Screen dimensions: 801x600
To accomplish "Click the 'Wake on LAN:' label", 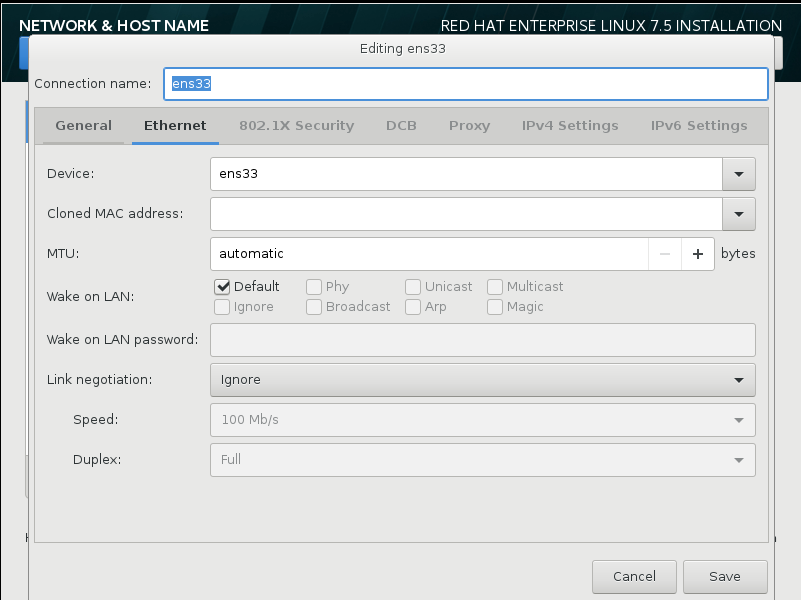I will (x=90, y=297).
